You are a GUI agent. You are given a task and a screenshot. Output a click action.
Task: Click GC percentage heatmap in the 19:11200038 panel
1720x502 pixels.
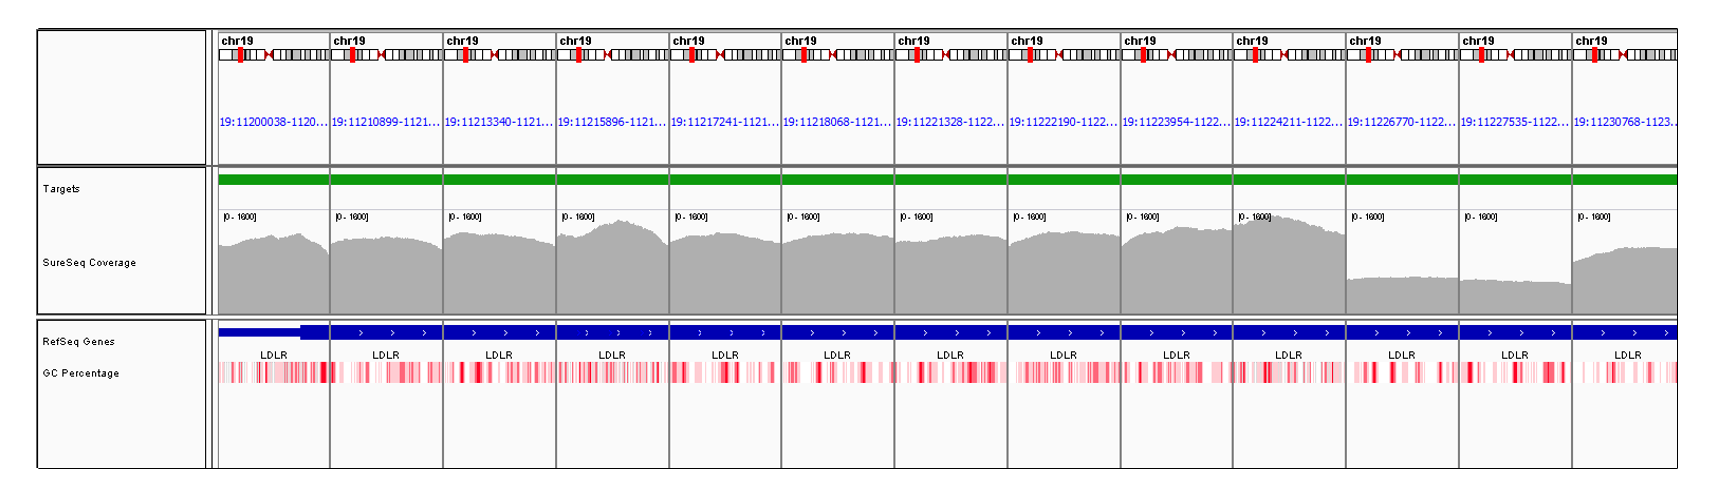click(273, 373)
